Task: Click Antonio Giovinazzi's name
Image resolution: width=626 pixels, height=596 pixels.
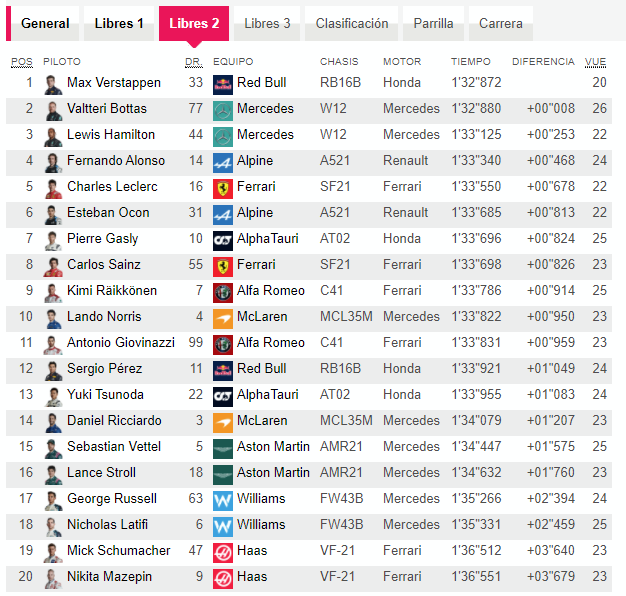Action: (x=121, y=343)
